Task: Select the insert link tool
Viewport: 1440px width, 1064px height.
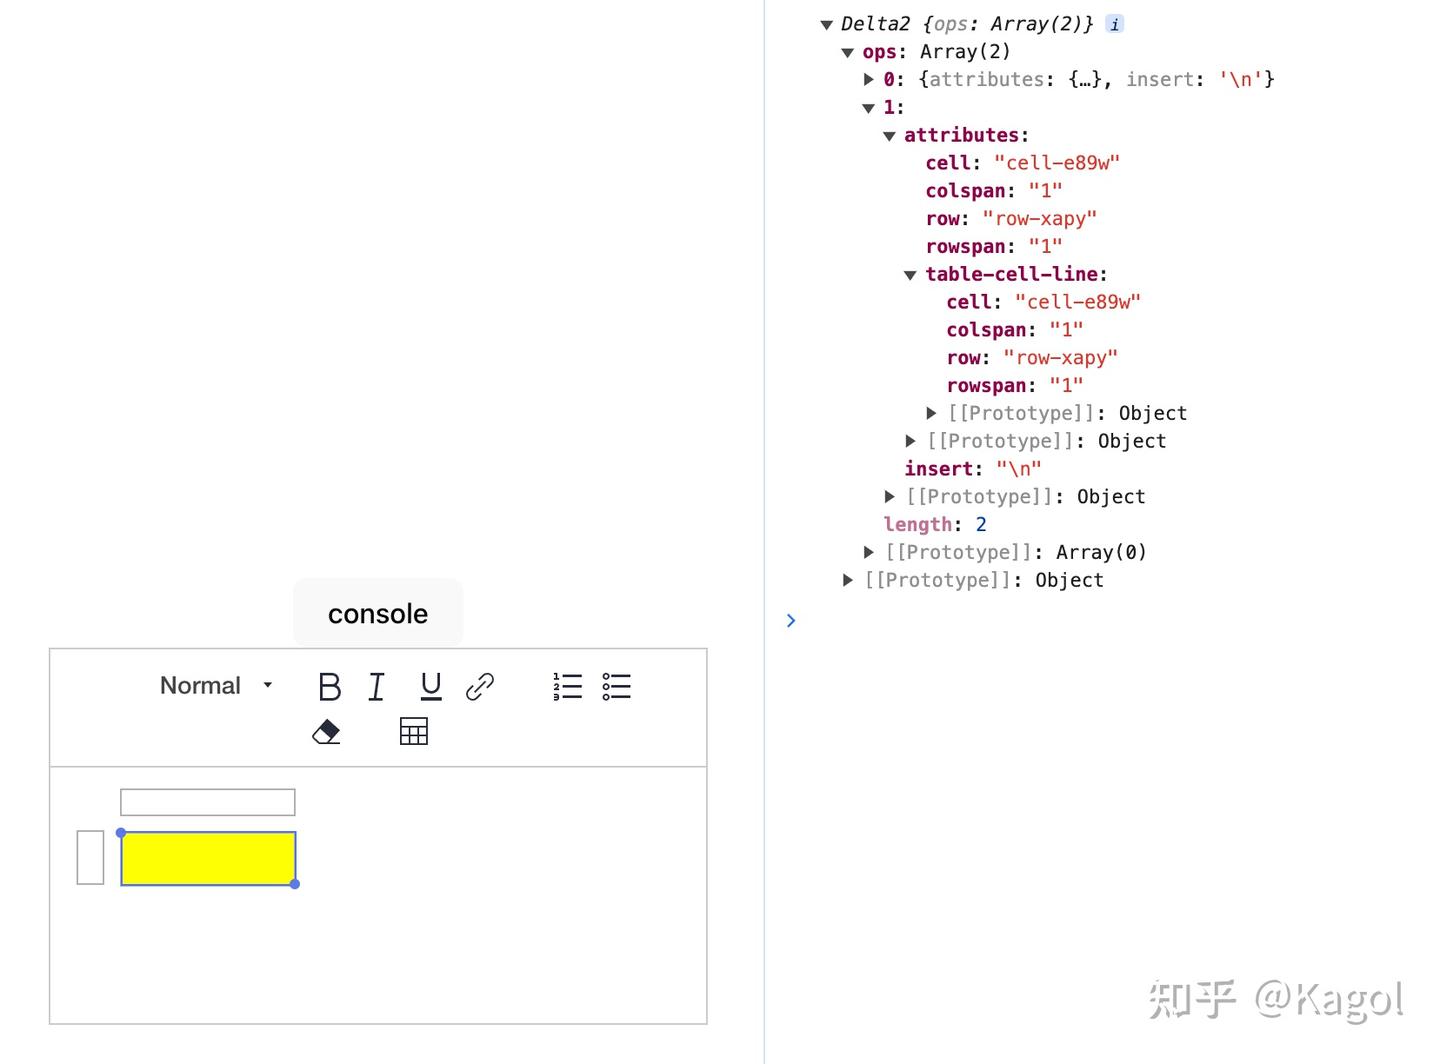Action: tap(479, 686)
